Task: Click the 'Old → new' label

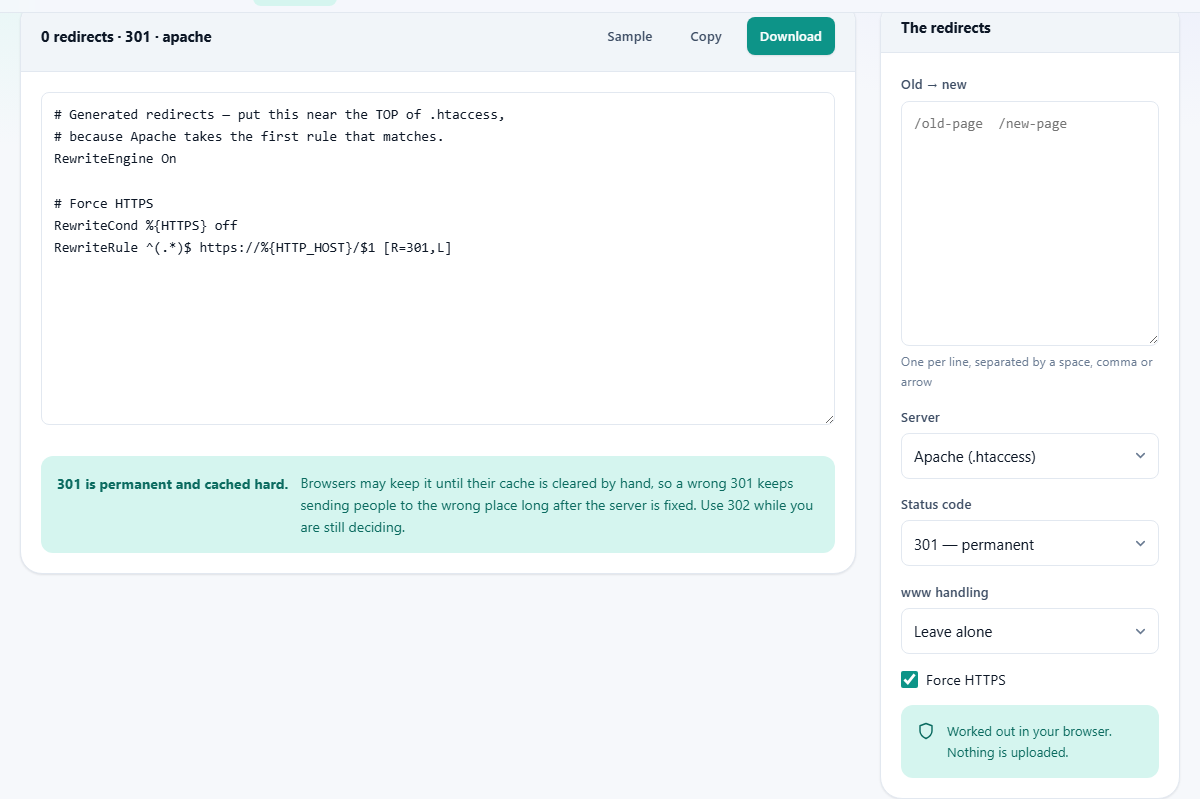Action: [x=934, y=85]
